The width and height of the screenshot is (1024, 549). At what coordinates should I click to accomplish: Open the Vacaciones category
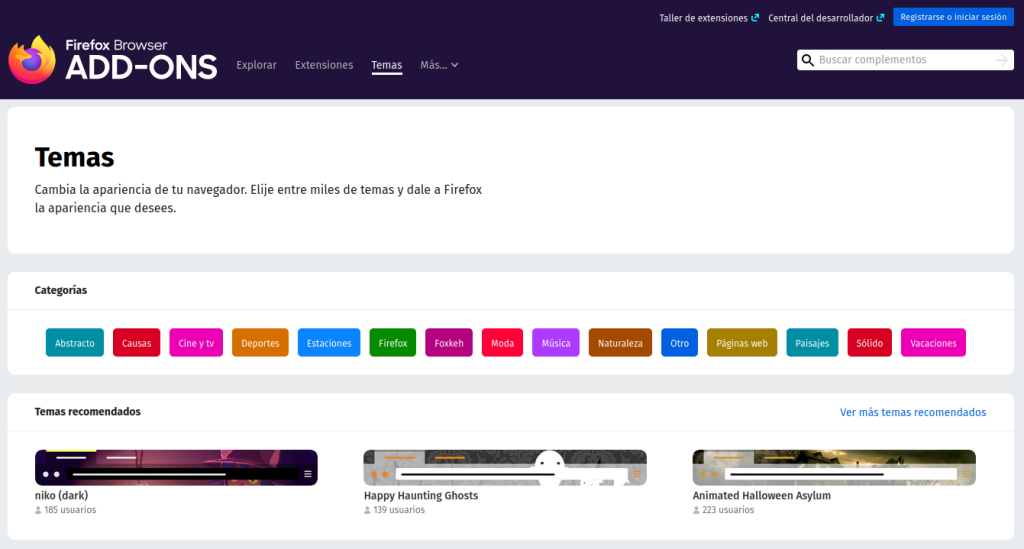coord(933,343)
